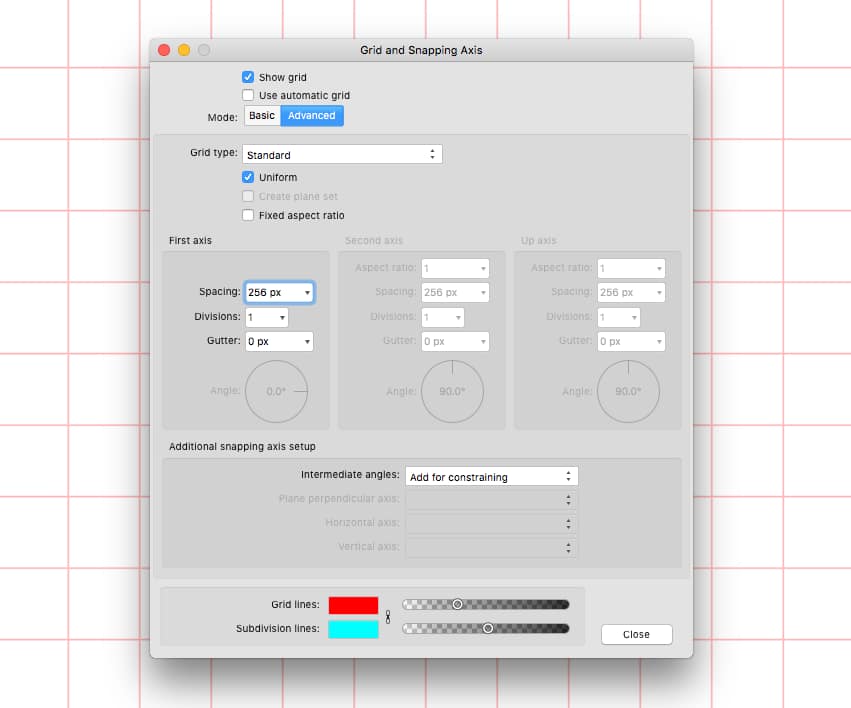Uncheck the Uniform option
Screen dimensions: 851x708
click(248, 177)
